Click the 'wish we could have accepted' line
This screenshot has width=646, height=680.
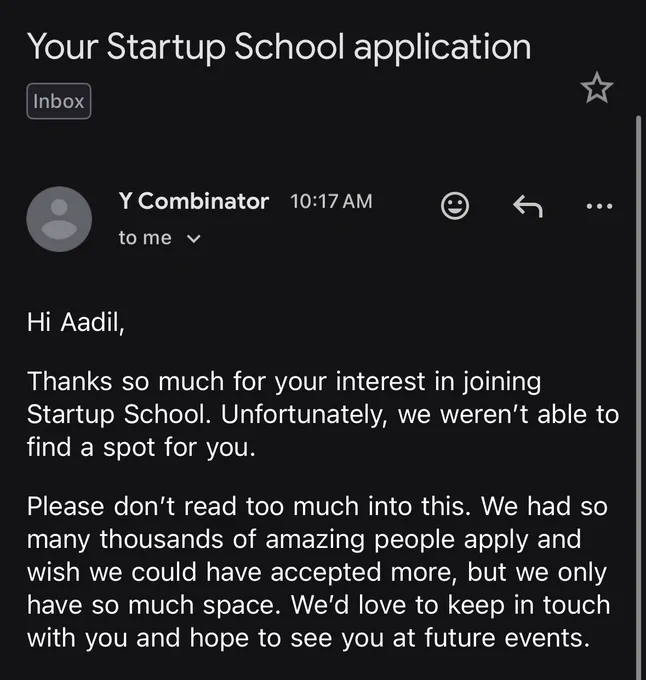[x=317, y=572]
